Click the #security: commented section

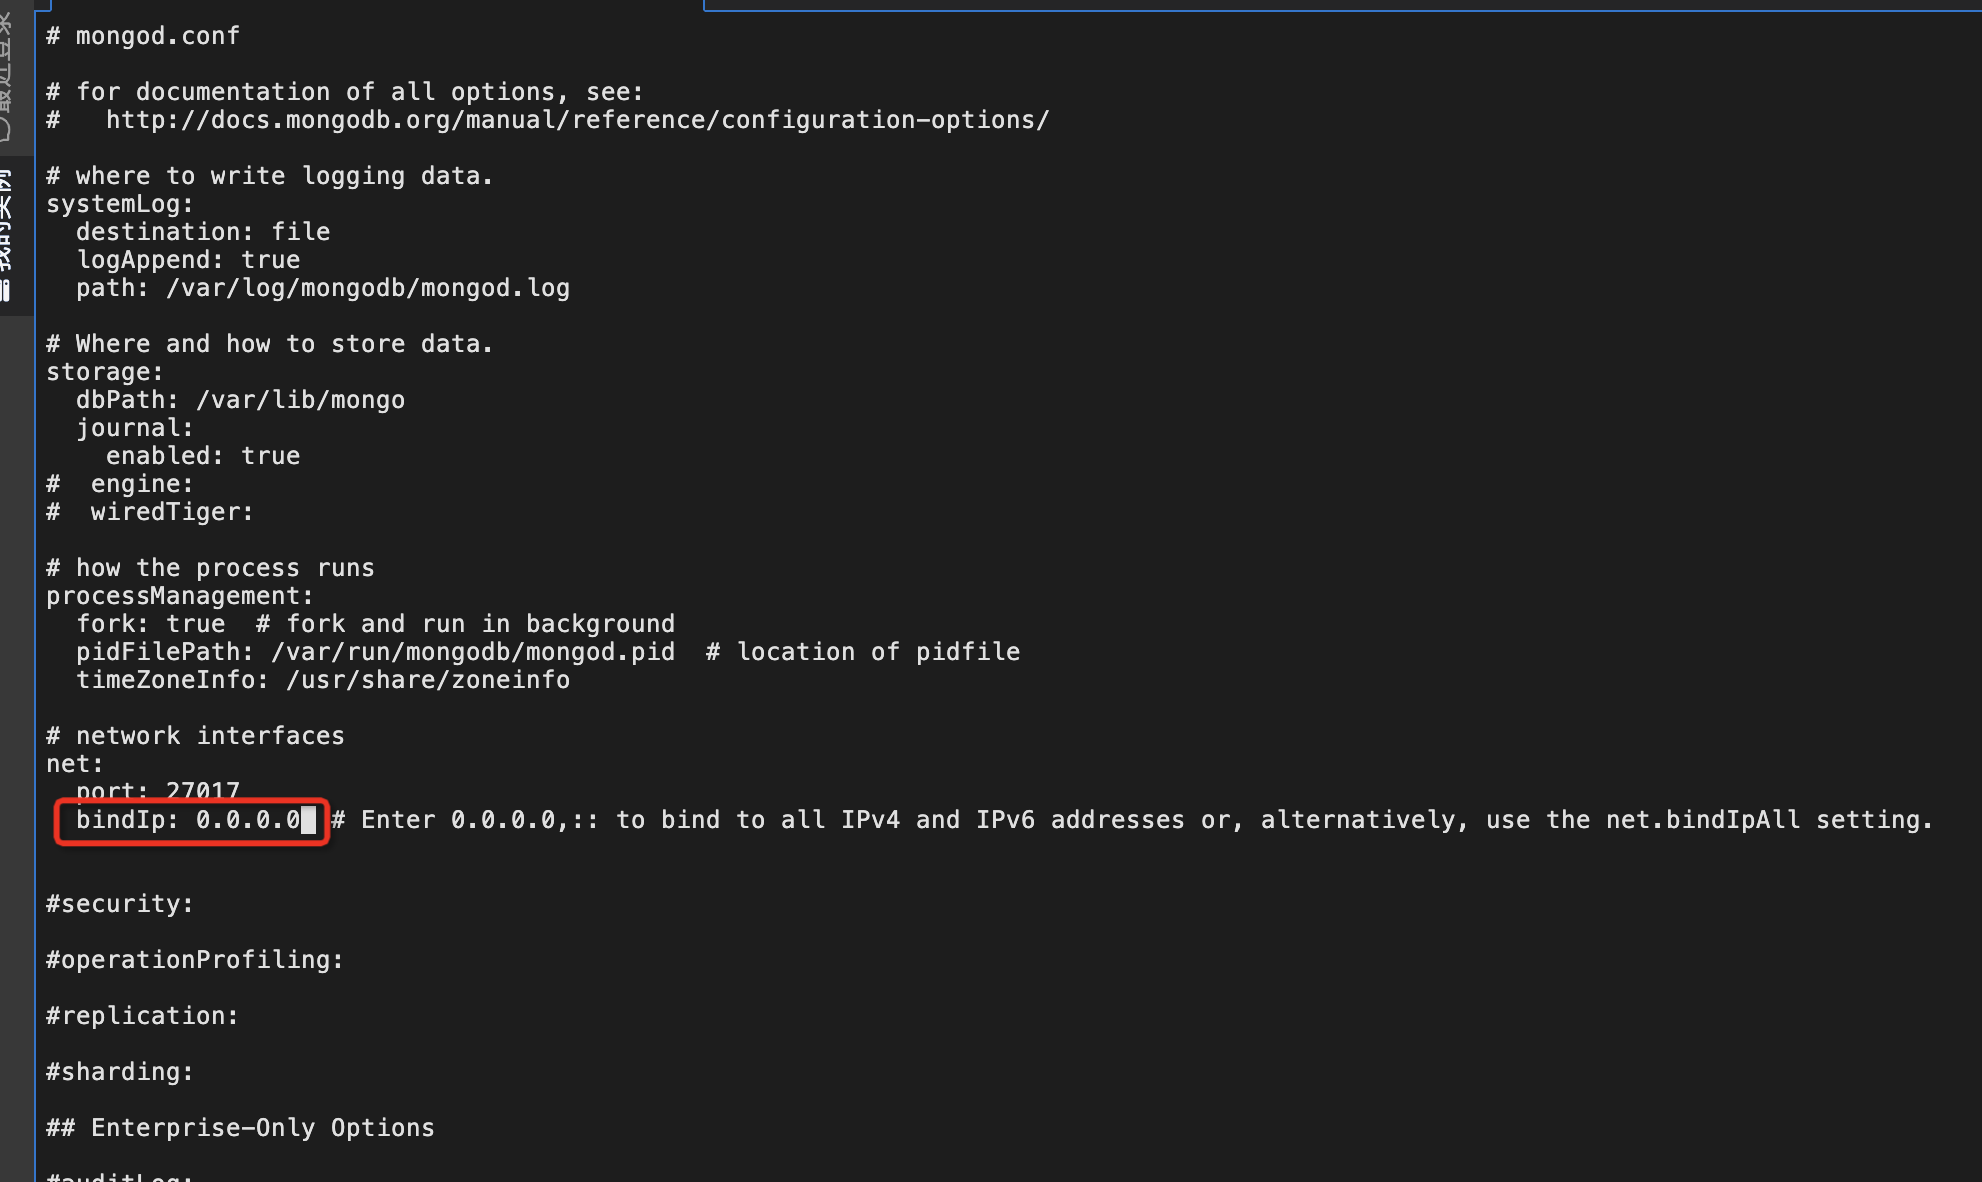(x=120, y=904)
